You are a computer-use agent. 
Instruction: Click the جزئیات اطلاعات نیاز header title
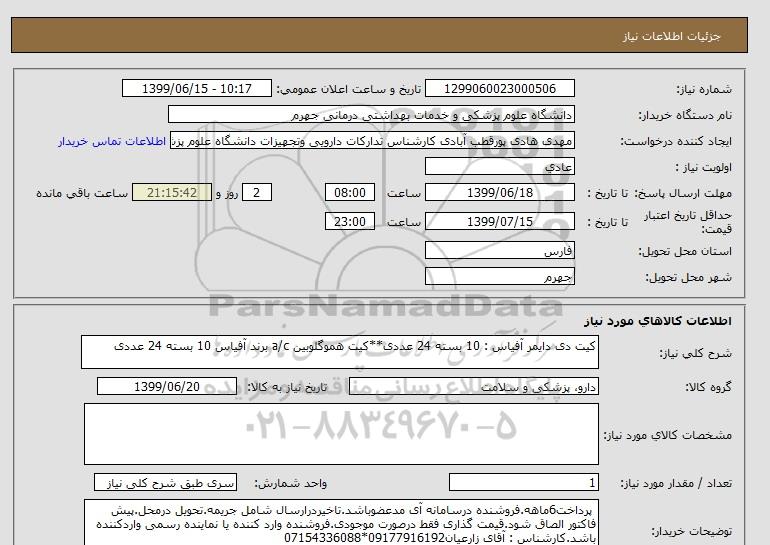[x=671, y=36]
